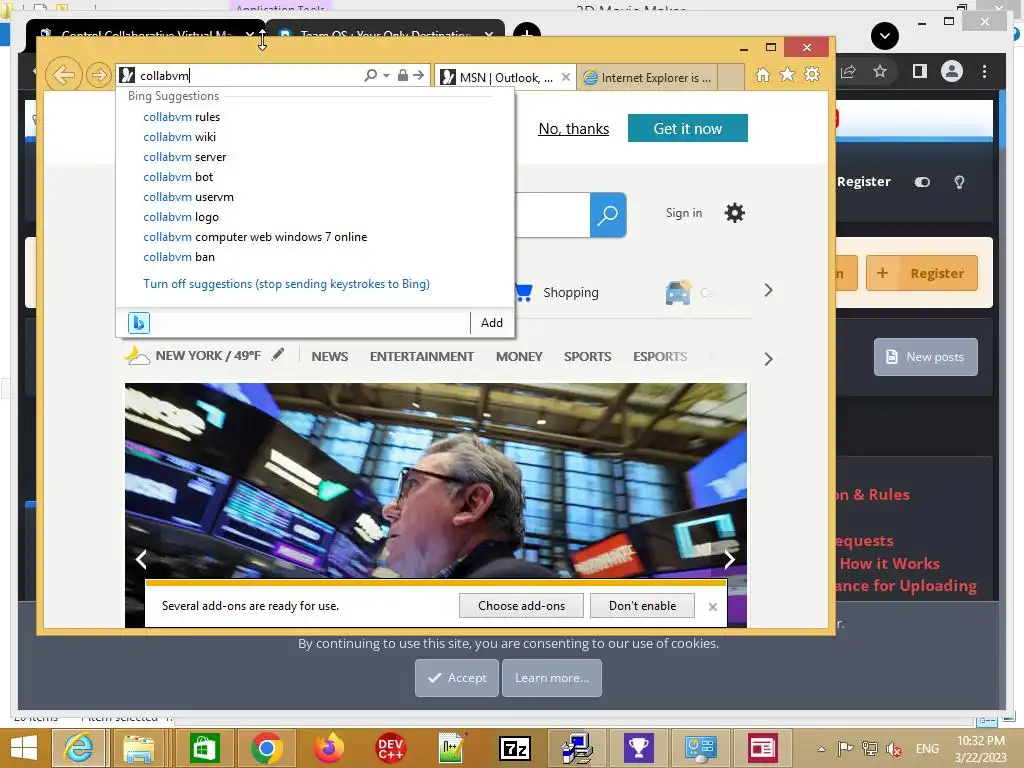Screen dimensions: 1024x768
Task: Select suggestion 'collabvm logo'
Action: pyautogui.click(x=181, y=217)
